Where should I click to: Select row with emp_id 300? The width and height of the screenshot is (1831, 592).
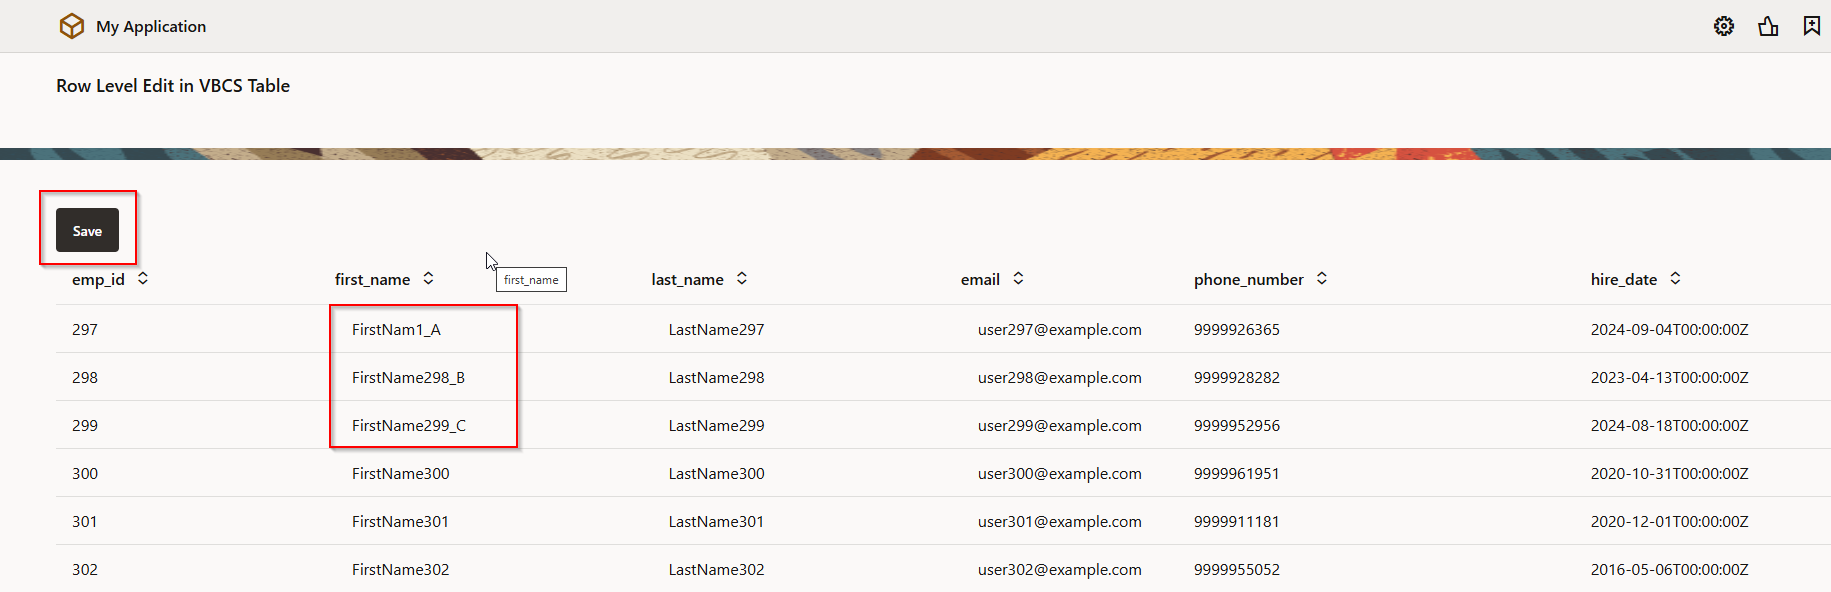pos(85,474)
